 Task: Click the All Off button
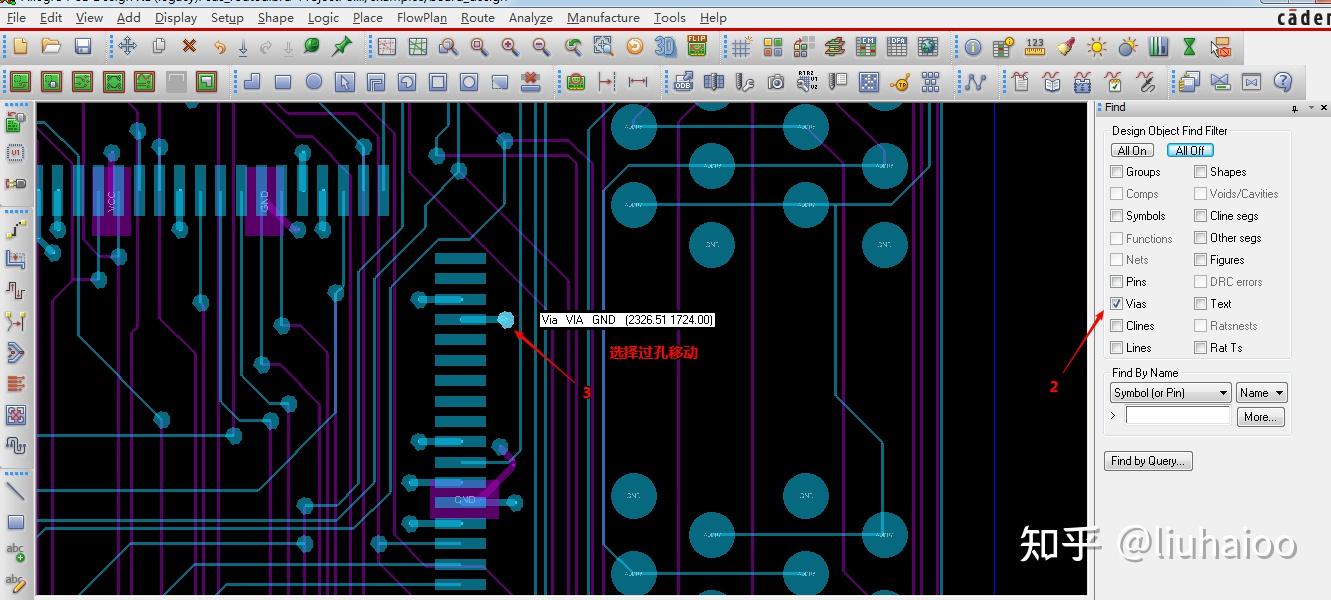(x=1189, y=150)
